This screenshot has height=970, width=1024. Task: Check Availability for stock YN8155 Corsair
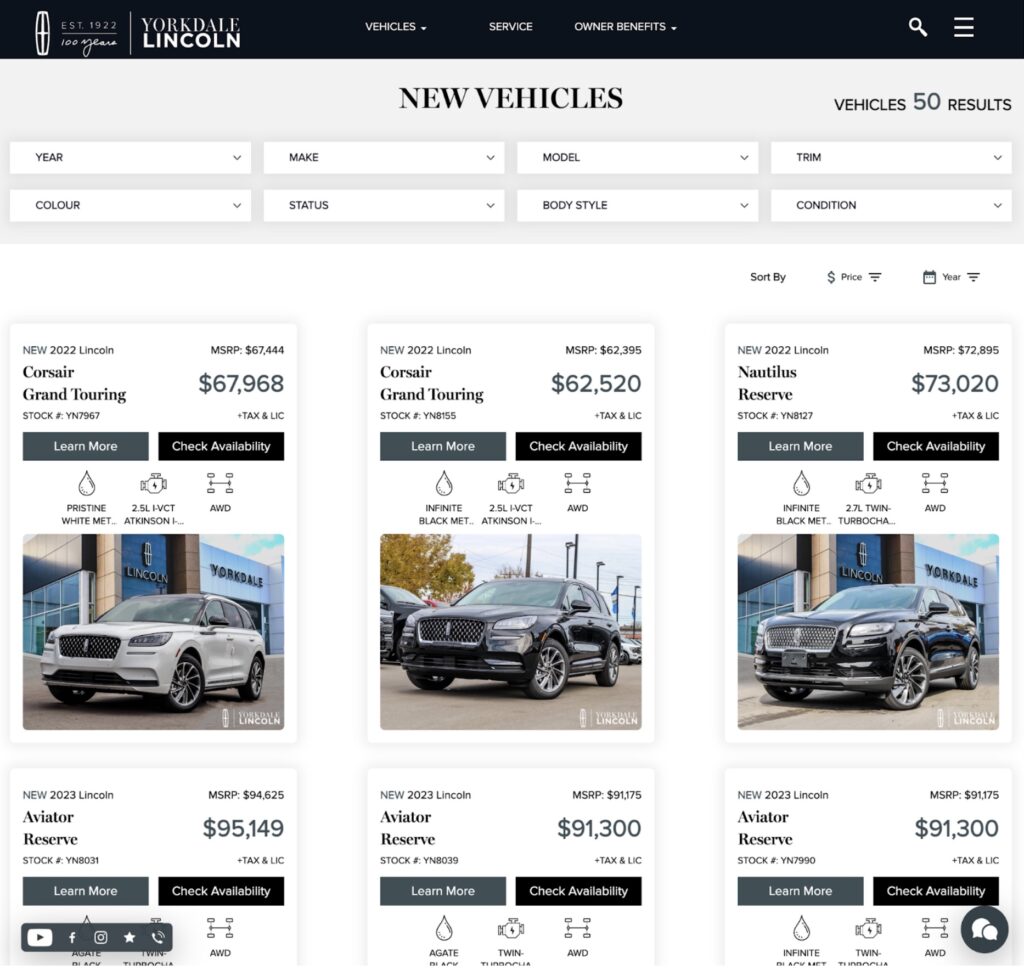click(x=578, y=446)
